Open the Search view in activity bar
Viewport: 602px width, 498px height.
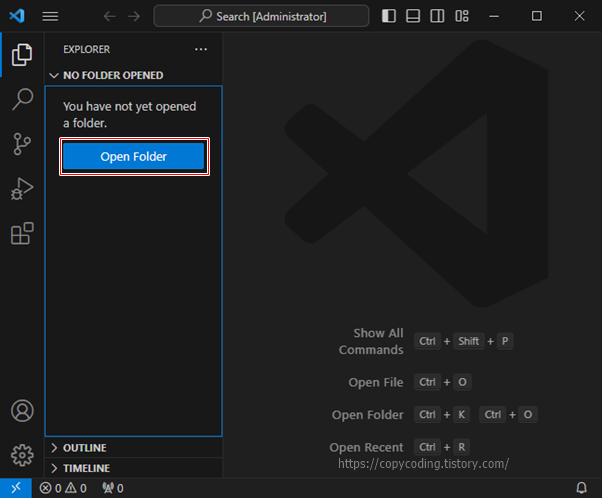(x=22, y=99)
